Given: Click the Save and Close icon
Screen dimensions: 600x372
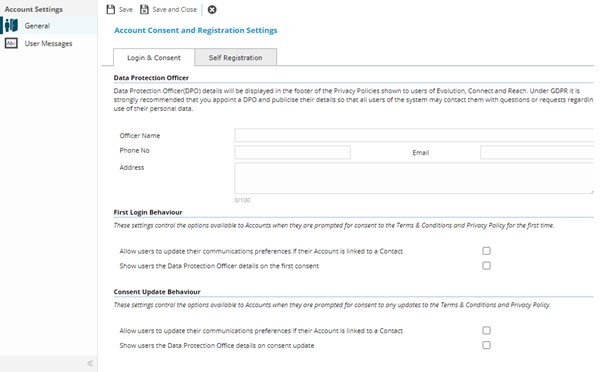Looking at the screenshot, I should point(144,10).
